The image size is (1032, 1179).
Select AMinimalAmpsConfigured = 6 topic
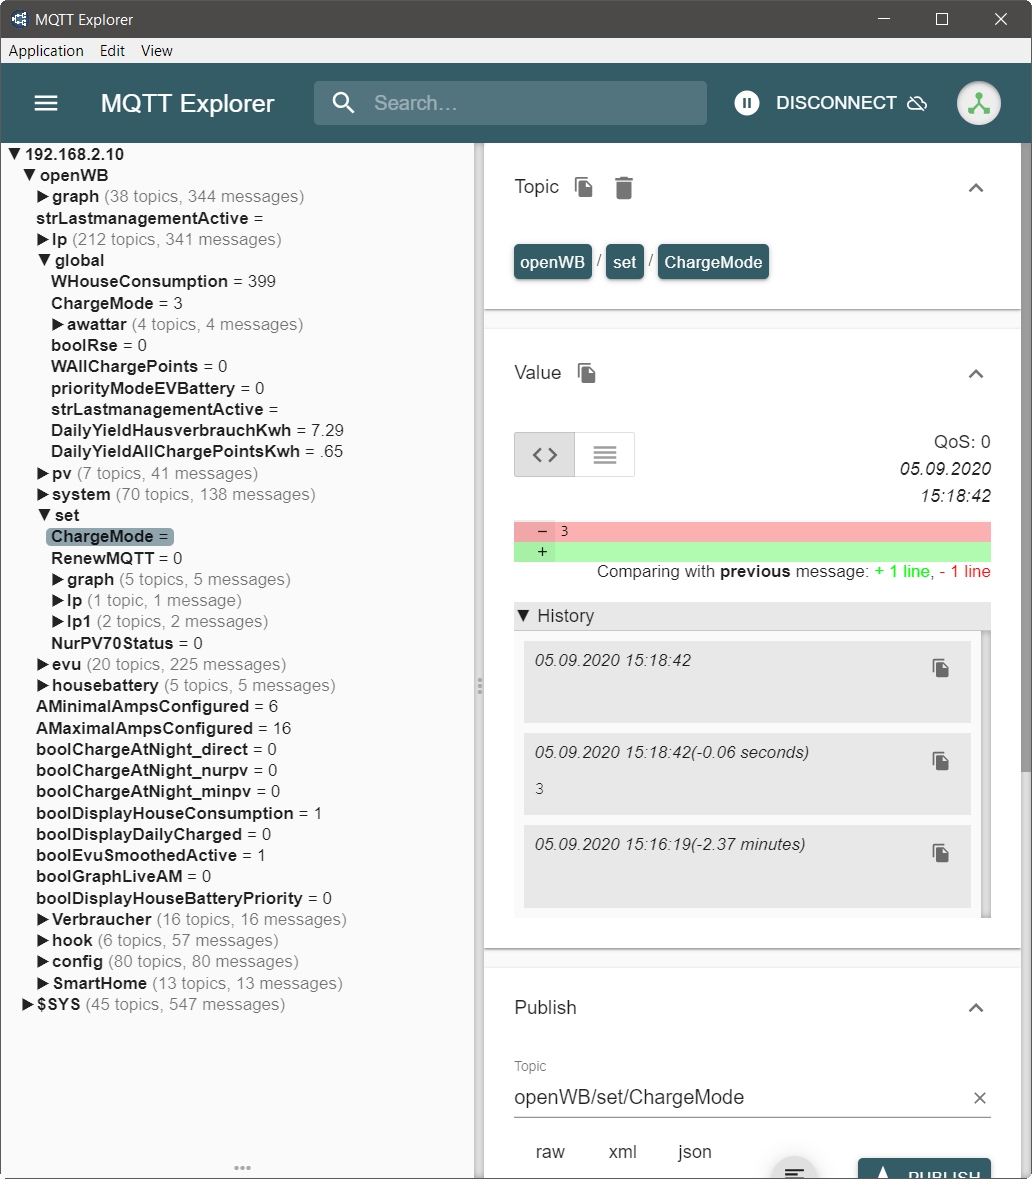point(157,706)
